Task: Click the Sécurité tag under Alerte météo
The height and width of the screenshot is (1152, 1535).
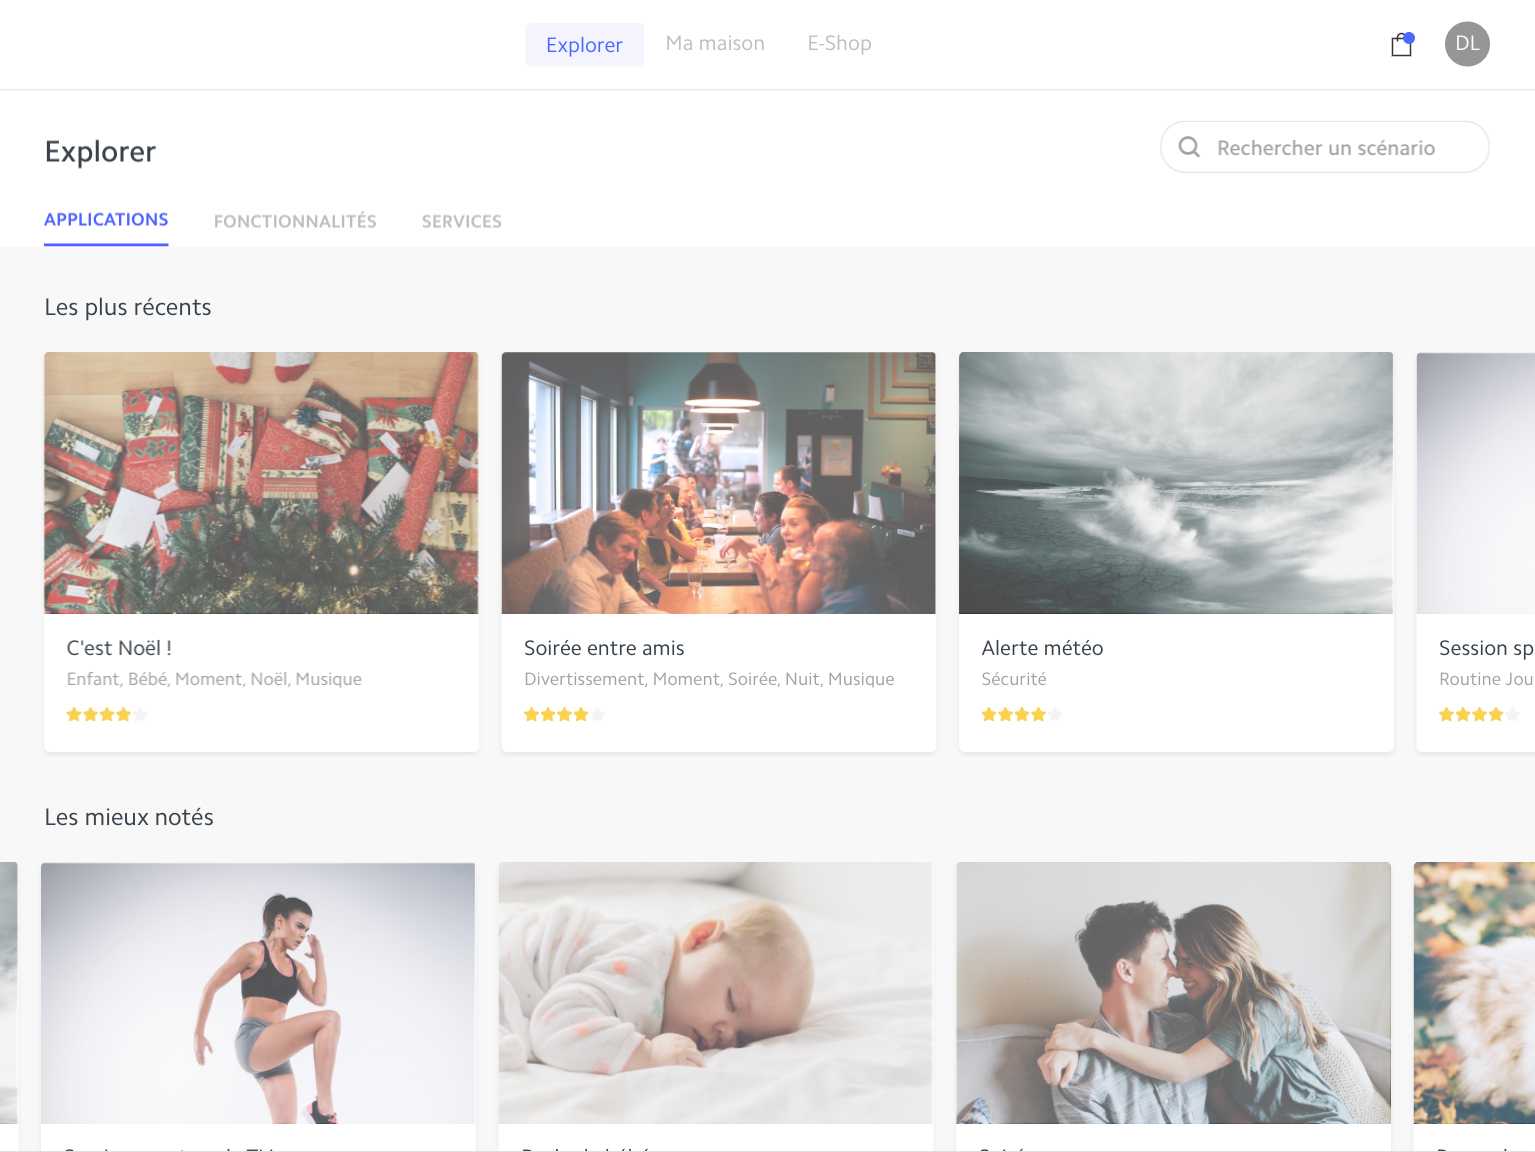Action: click(x=1014, y=679)
